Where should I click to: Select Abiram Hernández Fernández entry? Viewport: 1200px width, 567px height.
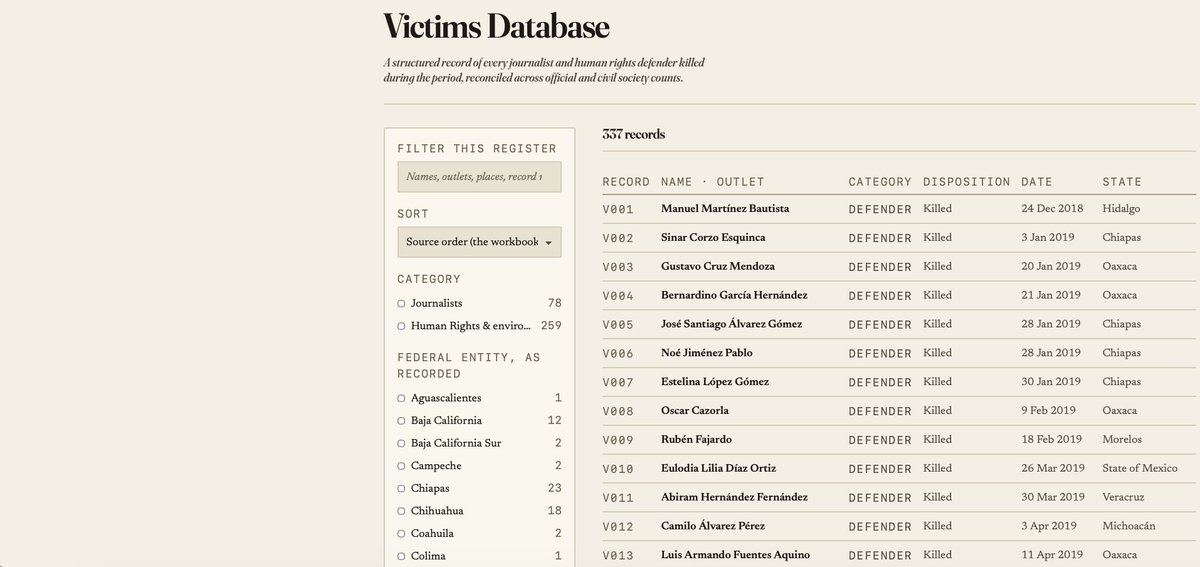pos(733,497)
